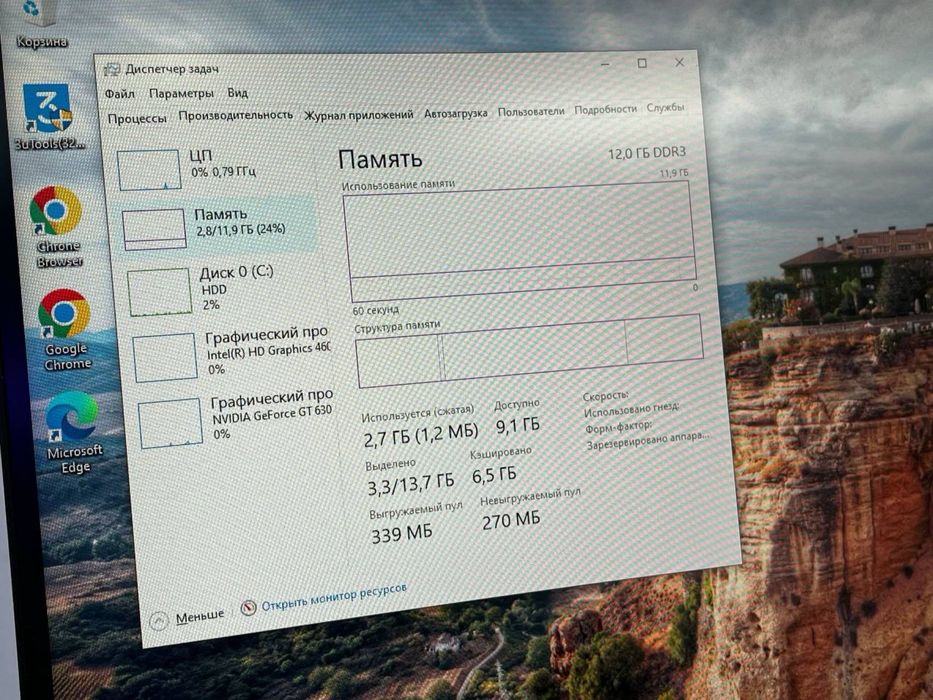Click the Использование памяти usage graph
Screen dimensions: 933x700
521,242
